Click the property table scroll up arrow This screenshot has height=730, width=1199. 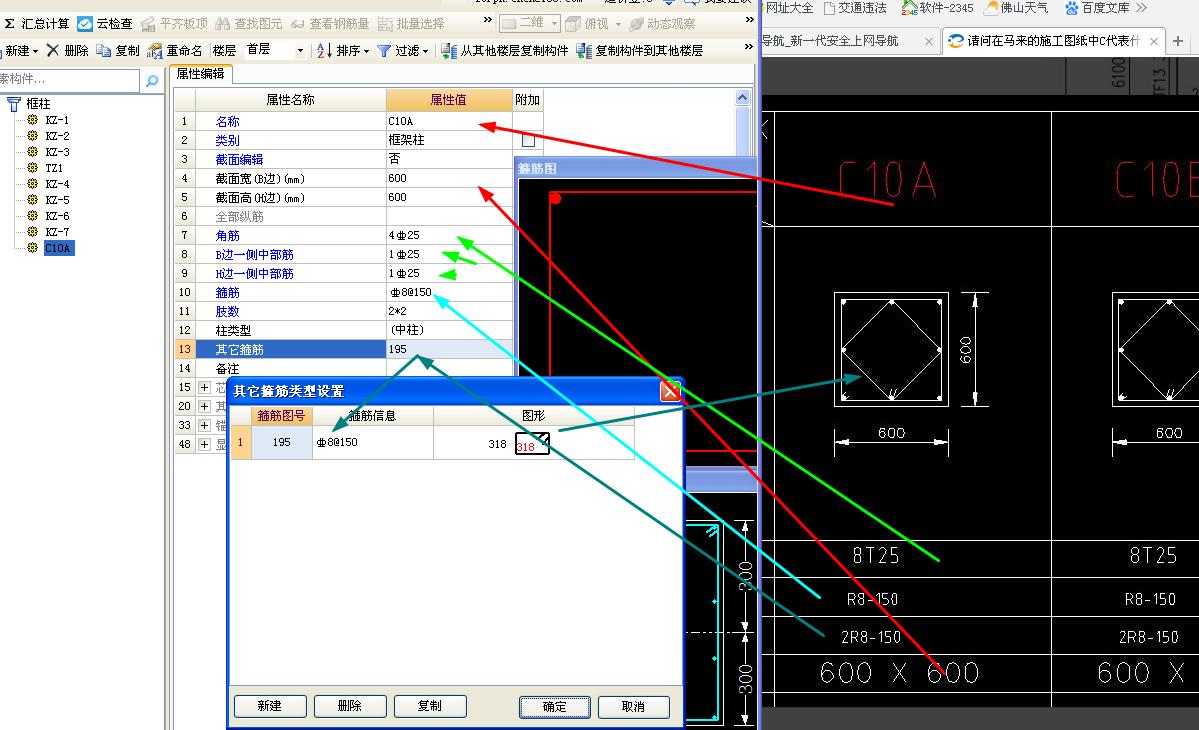[x=742, y=97]
